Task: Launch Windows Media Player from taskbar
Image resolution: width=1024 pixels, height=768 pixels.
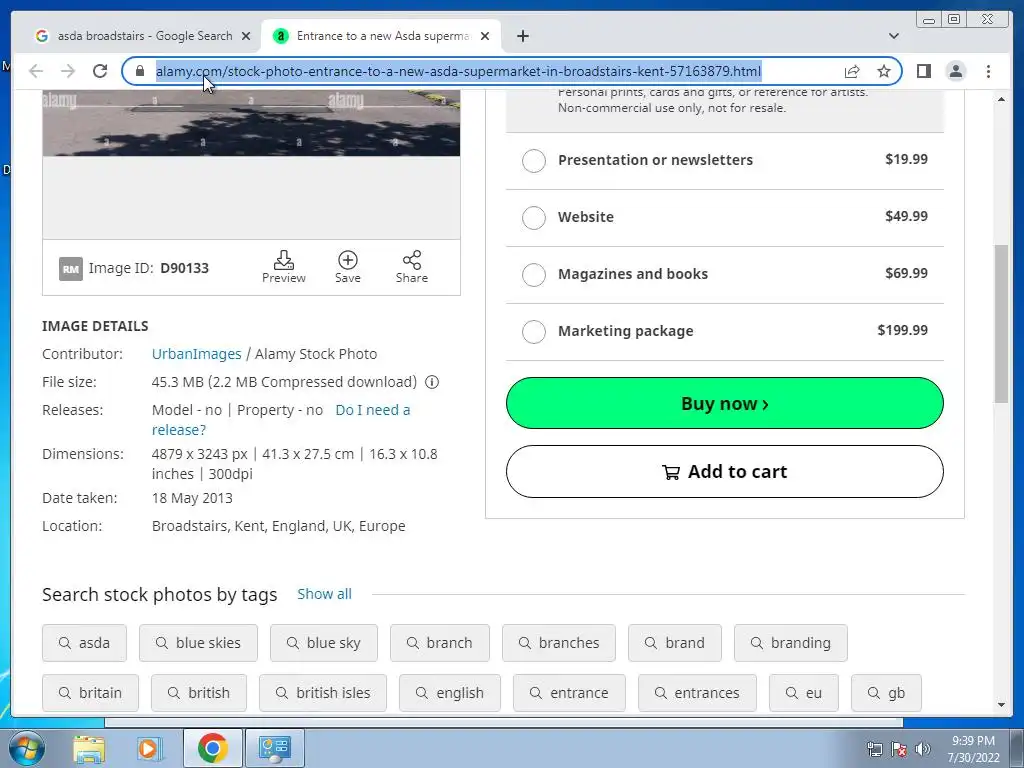Action: 149,748
